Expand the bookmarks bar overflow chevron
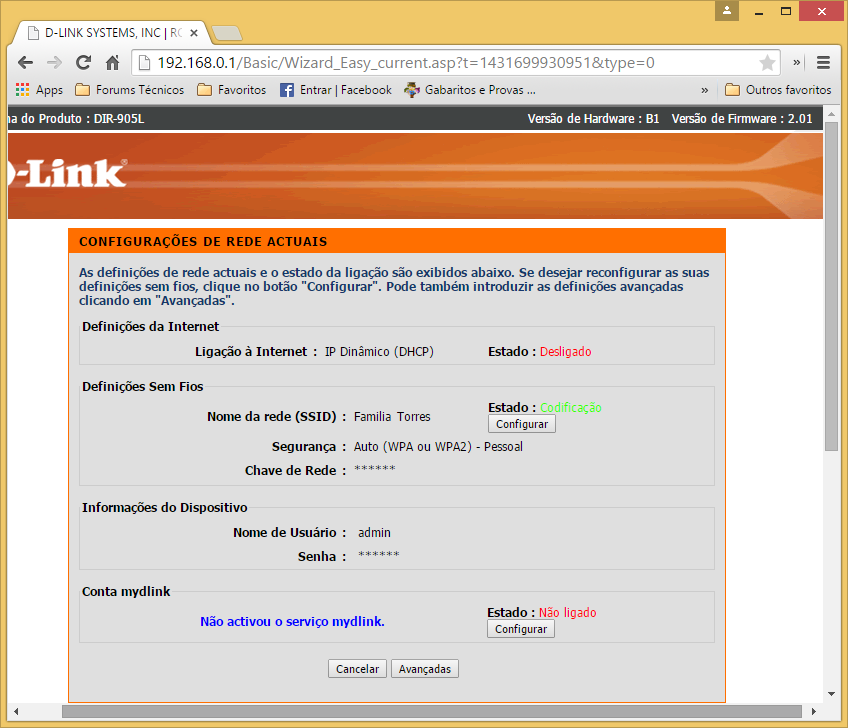848x728 pixels. click(x=704, y=90)
